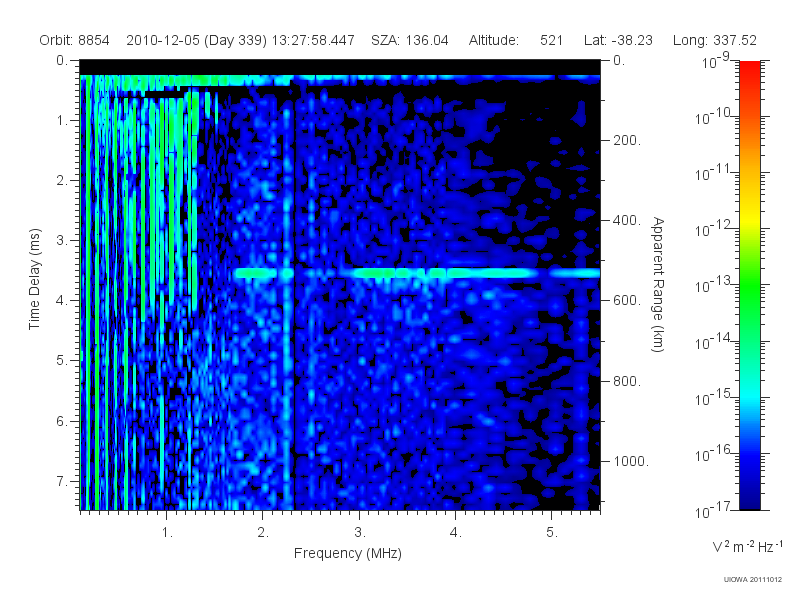The width and height of the screenshot is (800, 600).
Task: Click the time delay tick label '3.'
Action: coord(62,240)
